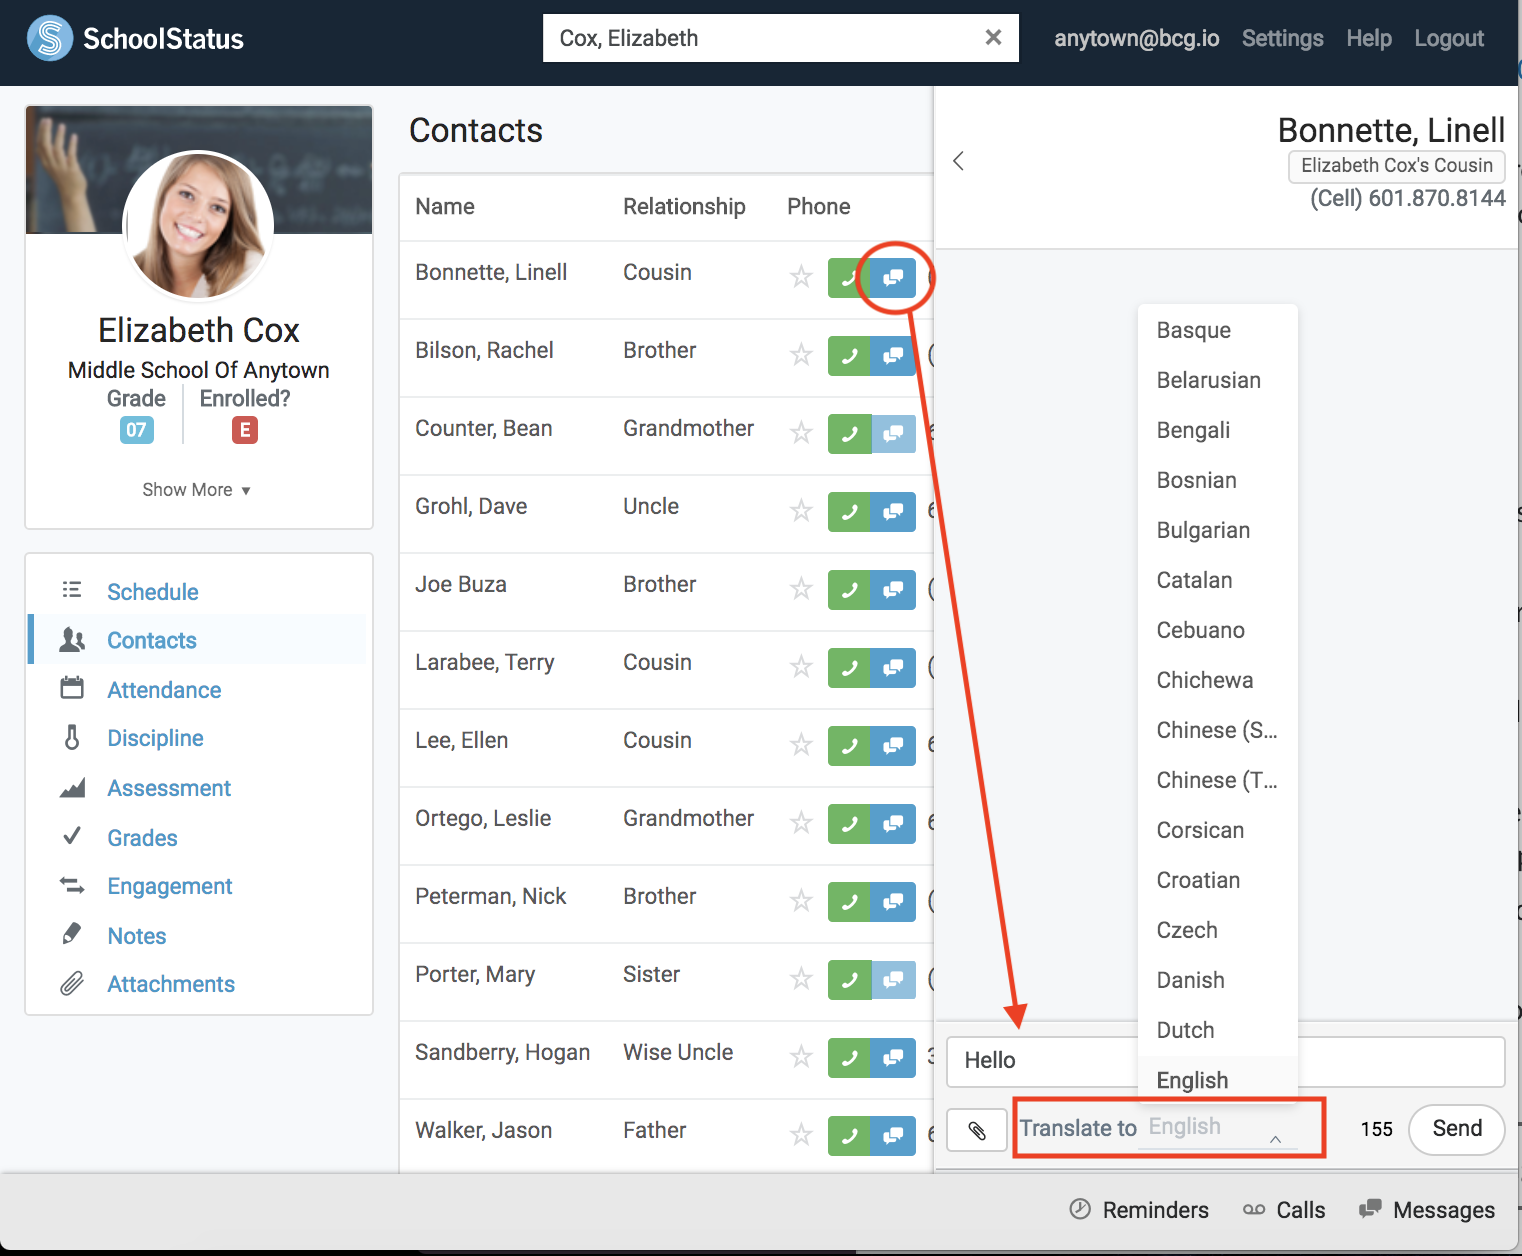Image resolution: width=1522 pixels, height=1256 pixels.
Task: Open the Messages tray in bottom bar
Action: coord(1427,1210)
